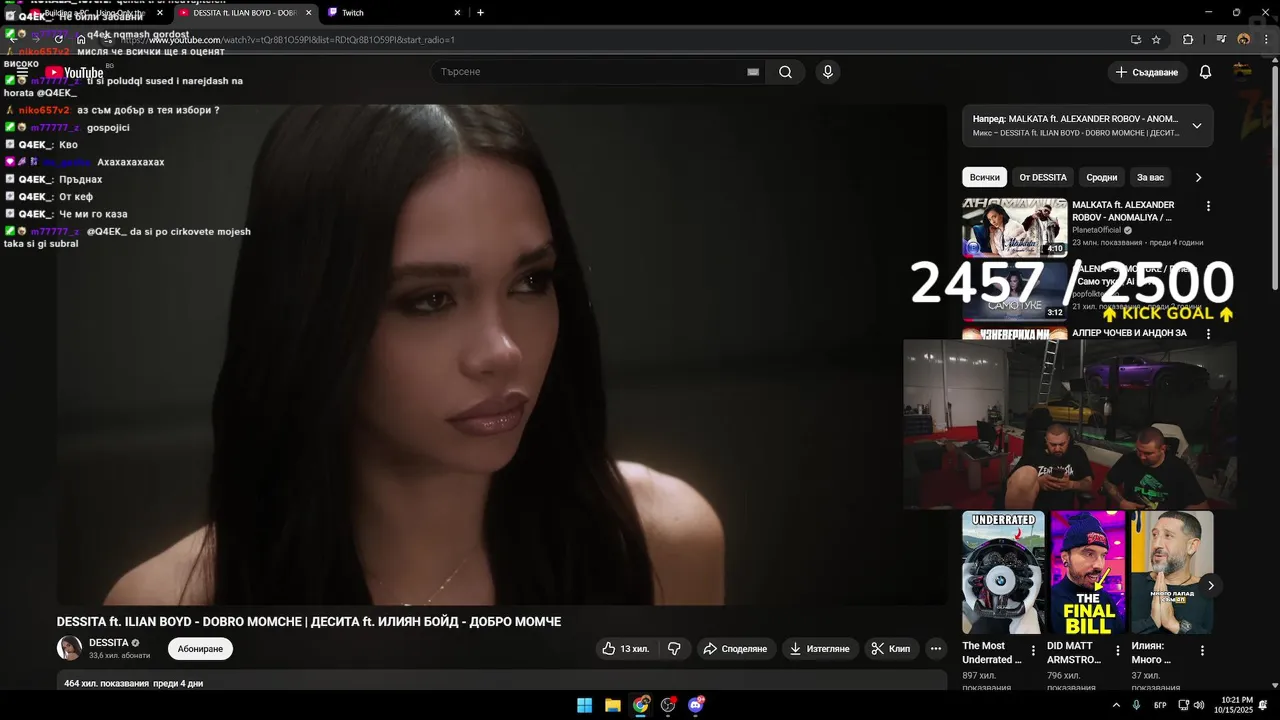Open options for Илиян: Много short
1280x720 pixels.
(x=1202, y=651)
